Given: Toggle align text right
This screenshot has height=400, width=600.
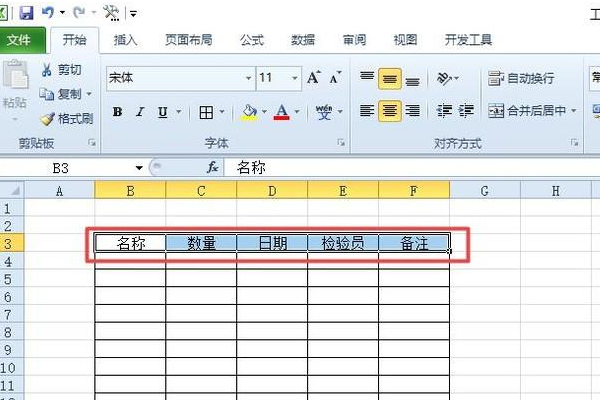Looking at the screenshot, I should pyautogui.click(x=412, y=111).
